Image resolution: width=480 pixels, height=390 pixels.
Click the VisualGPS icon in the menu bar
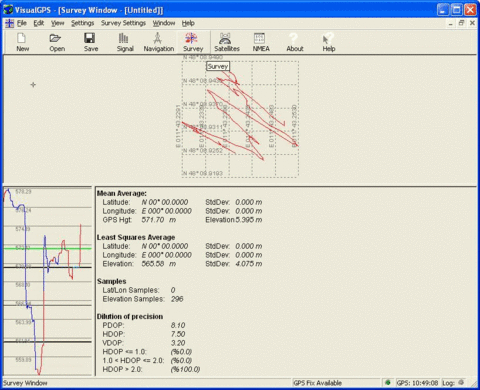point(9,23)
